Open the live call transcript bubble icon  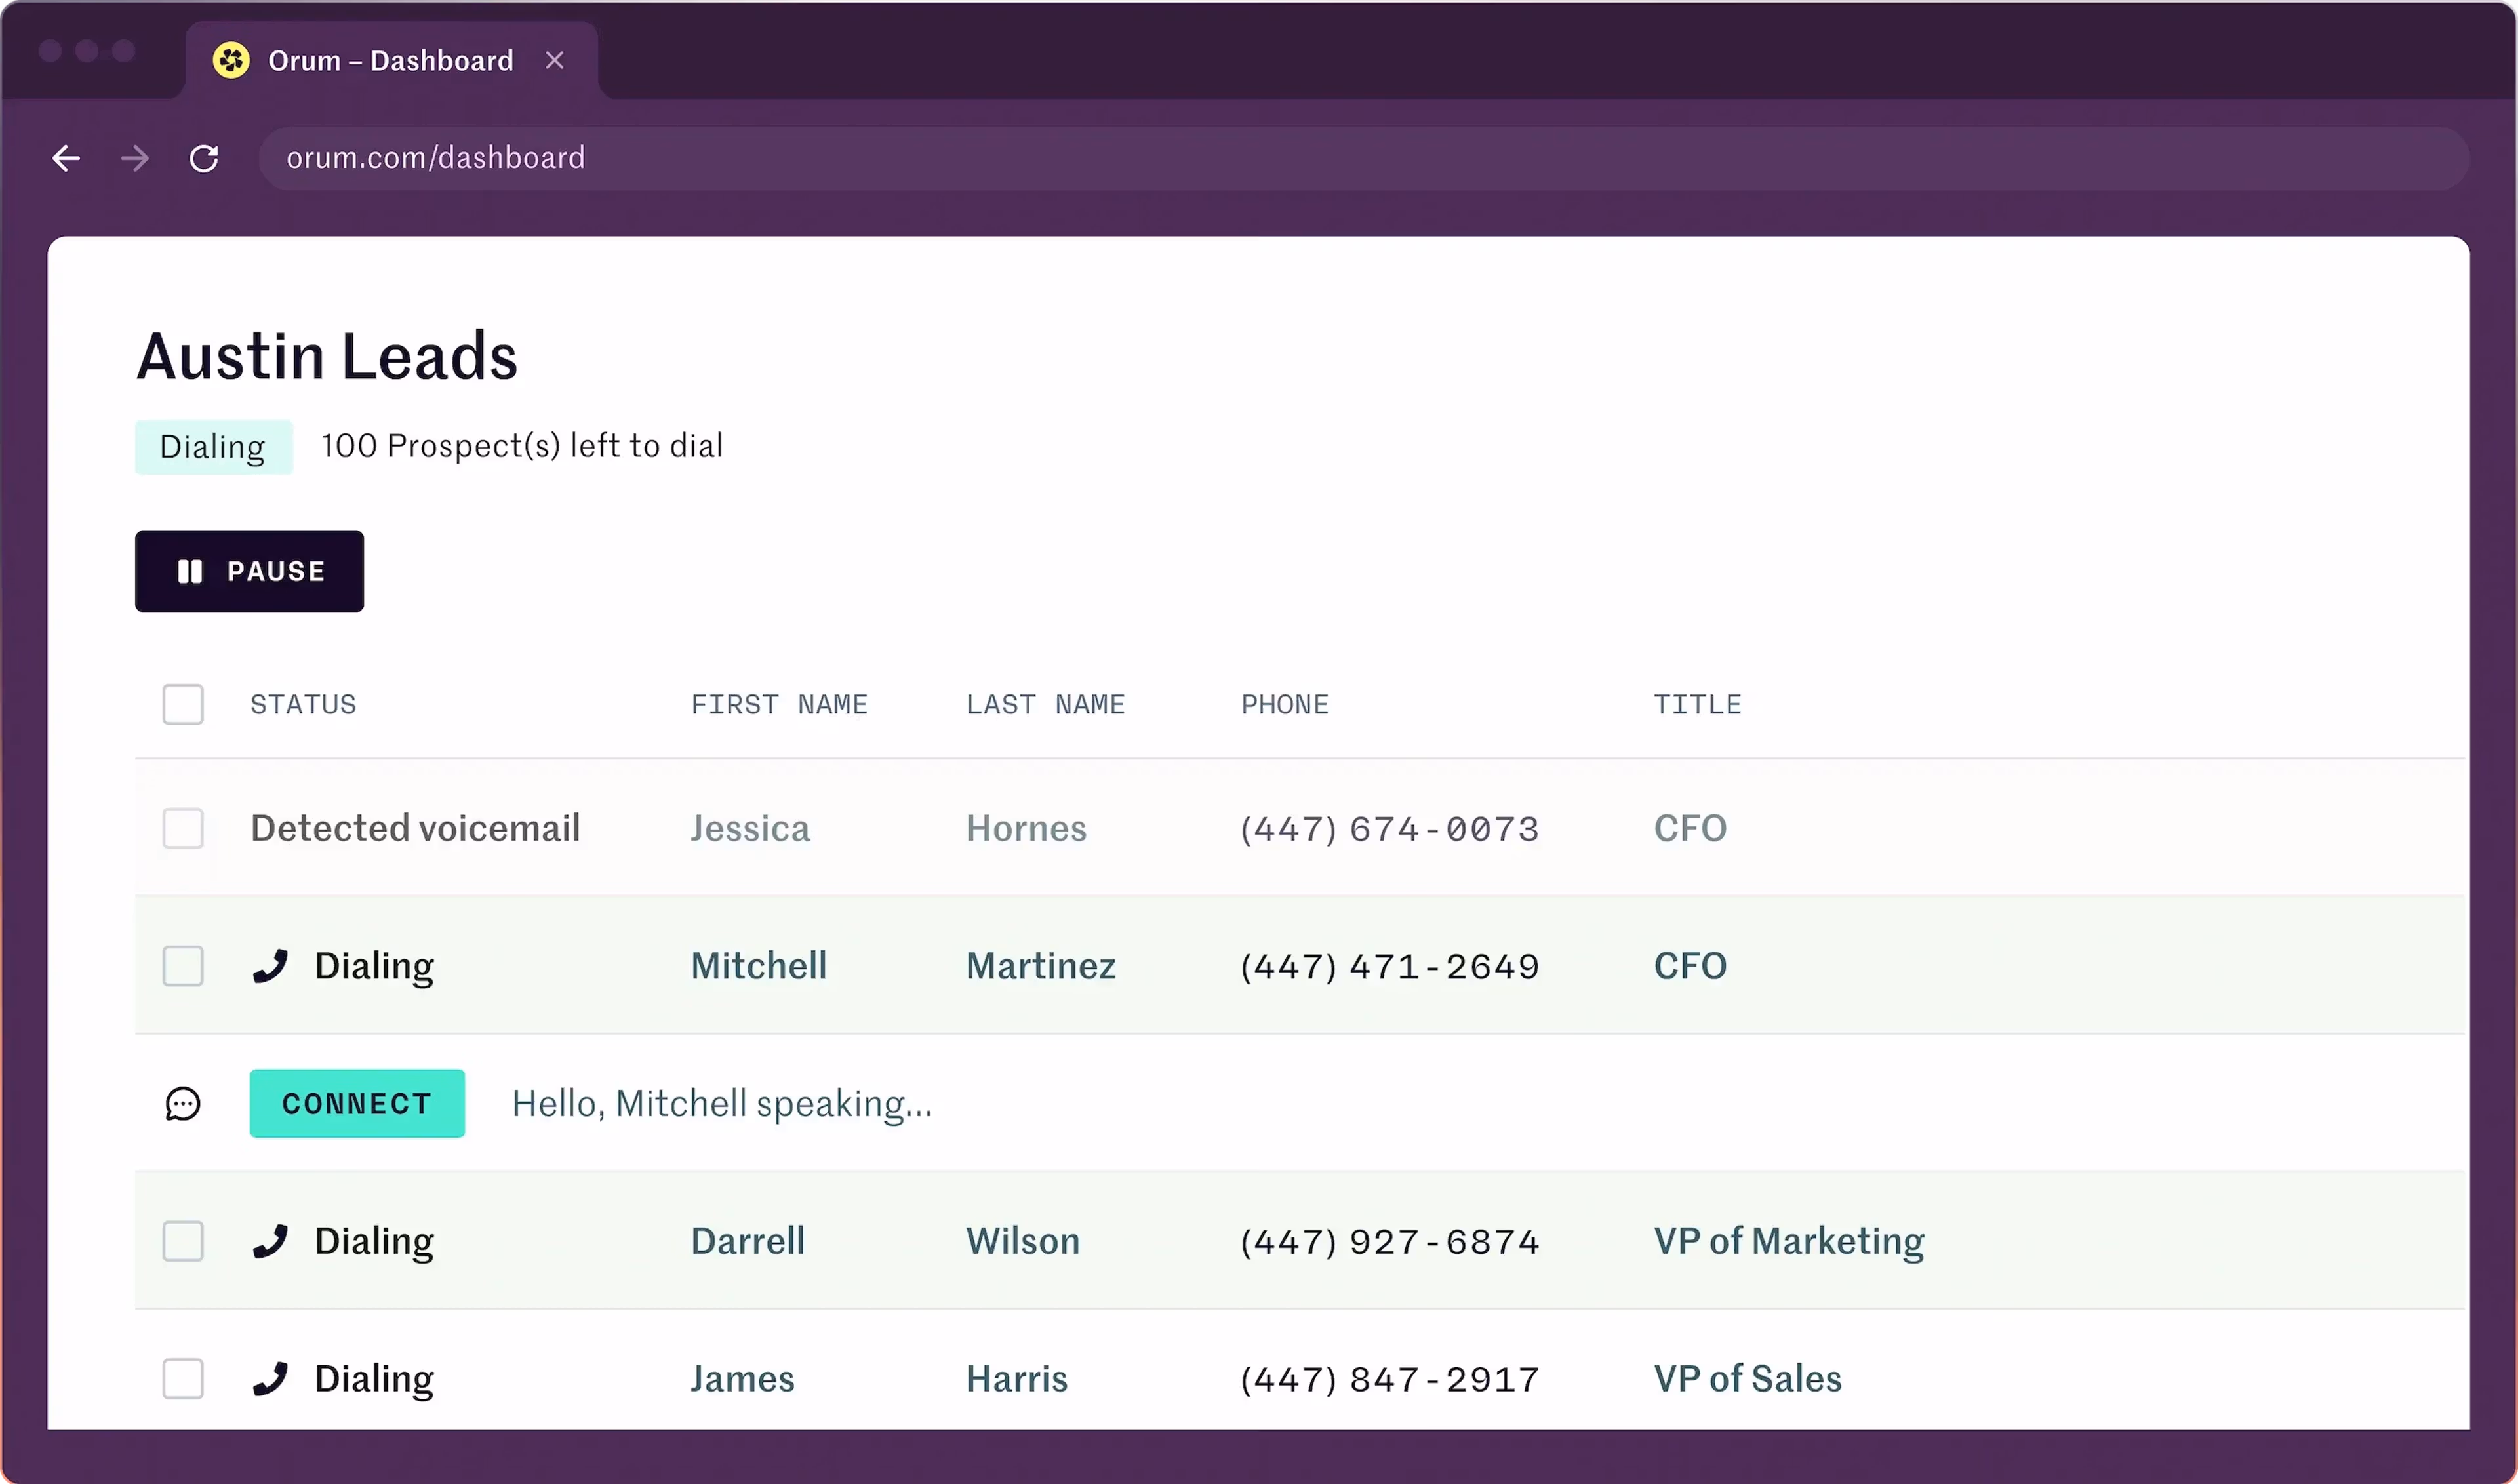(x=182, y=1104)
